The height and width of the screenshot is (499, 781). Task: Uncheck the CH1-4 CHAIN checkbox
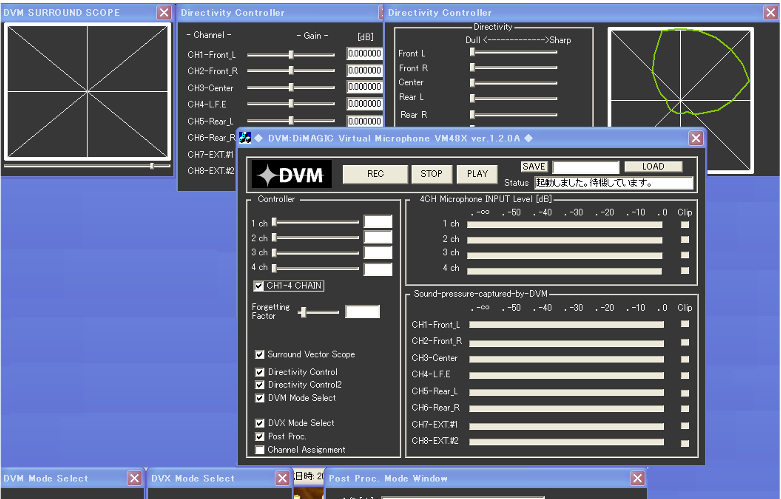[260, 286]
